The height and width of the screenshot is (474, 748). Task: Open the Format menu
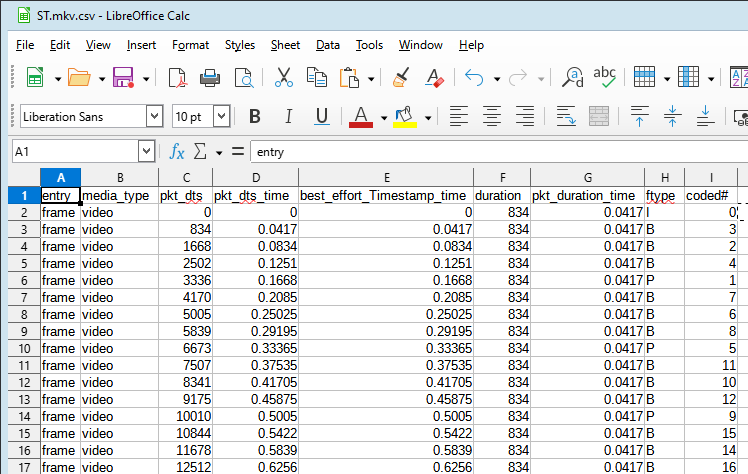pyautogui.click(x=190, y=45)
